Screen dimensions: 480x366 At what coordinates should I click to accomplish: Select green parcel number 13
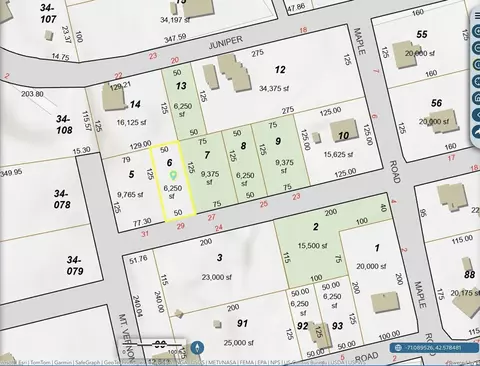(183, 102)
